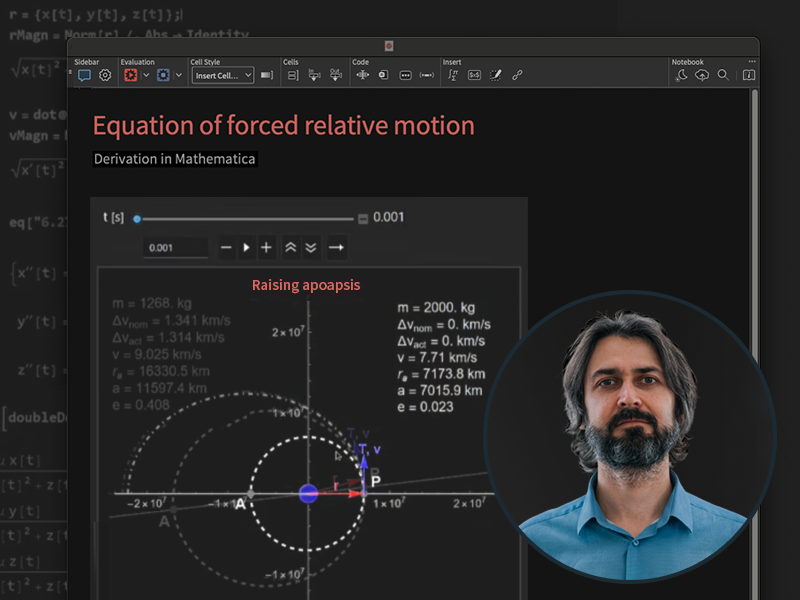This screenshot has width=800, height=600.
Task: Click the merge cells icon in Cells
Action: click(336, 76)
